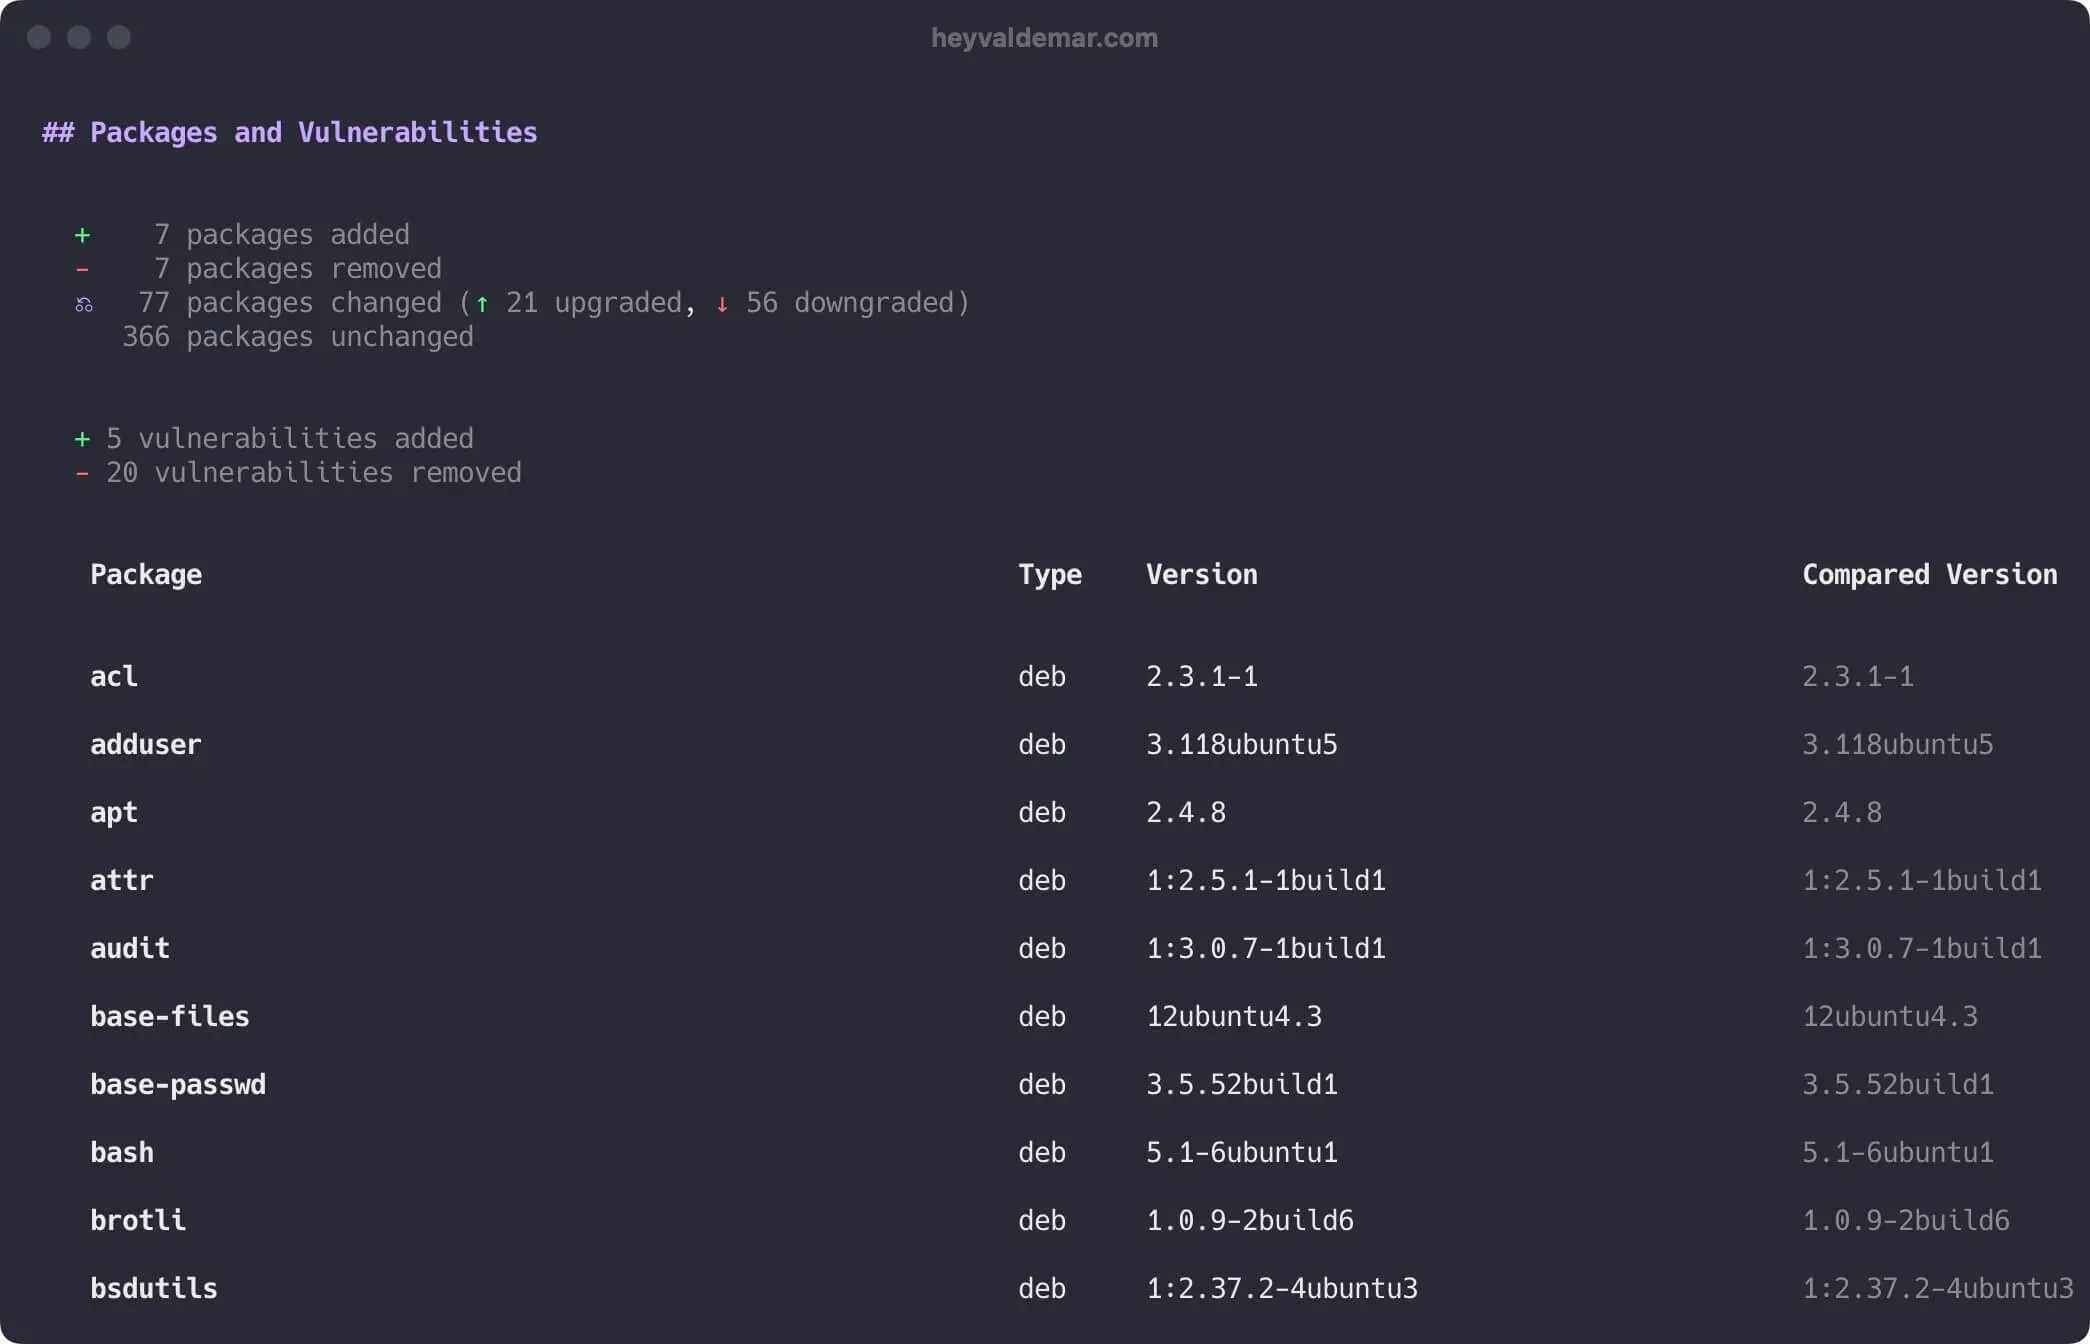Click apt version '2.4.8' in Version column
The height and width of the screenshot is (1344, 2090).
[x=1186, y=813]
